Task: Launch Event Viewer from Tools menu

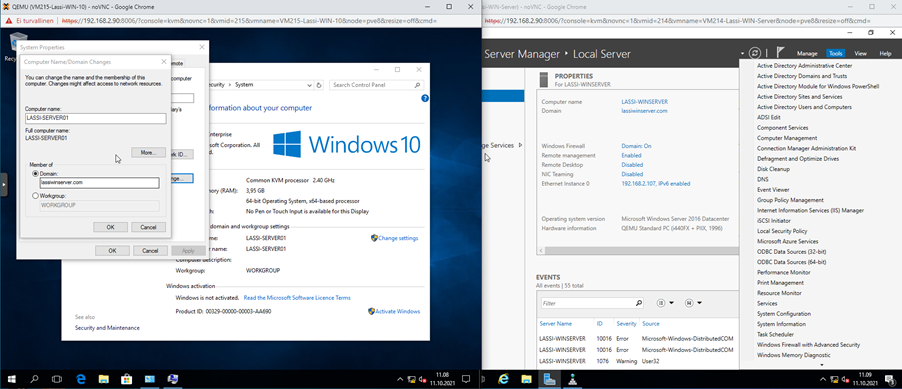Action: coord(773,190)
